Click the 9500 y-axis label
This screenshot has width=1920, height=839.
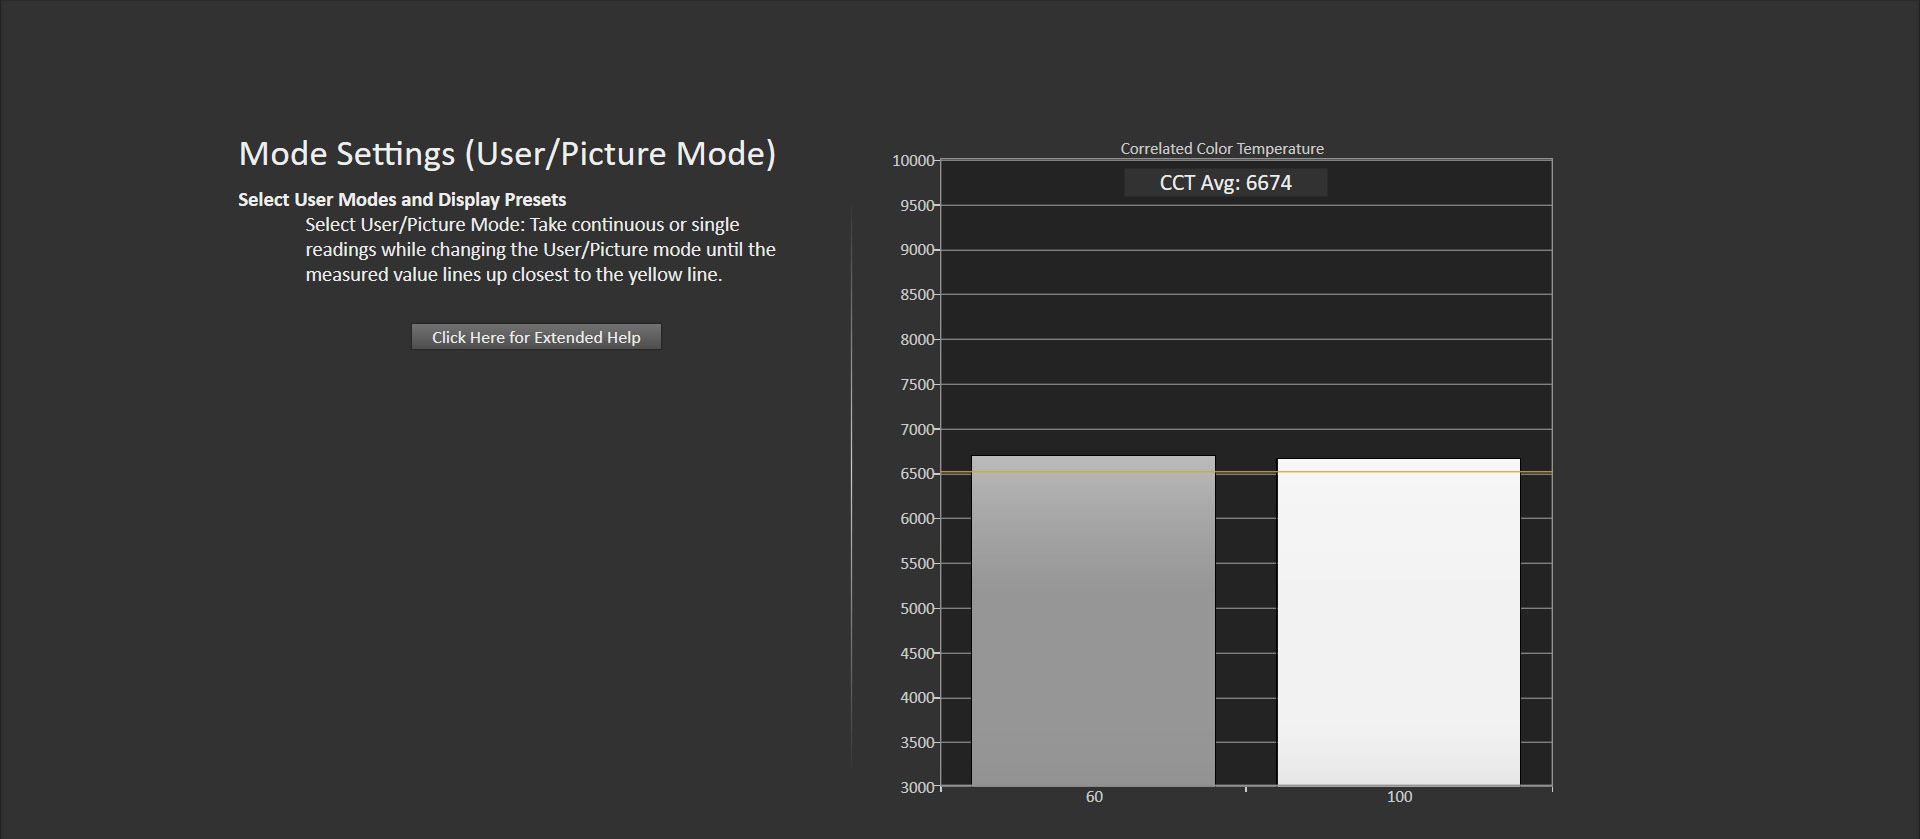pyautogui.click(x=917, y=206)
